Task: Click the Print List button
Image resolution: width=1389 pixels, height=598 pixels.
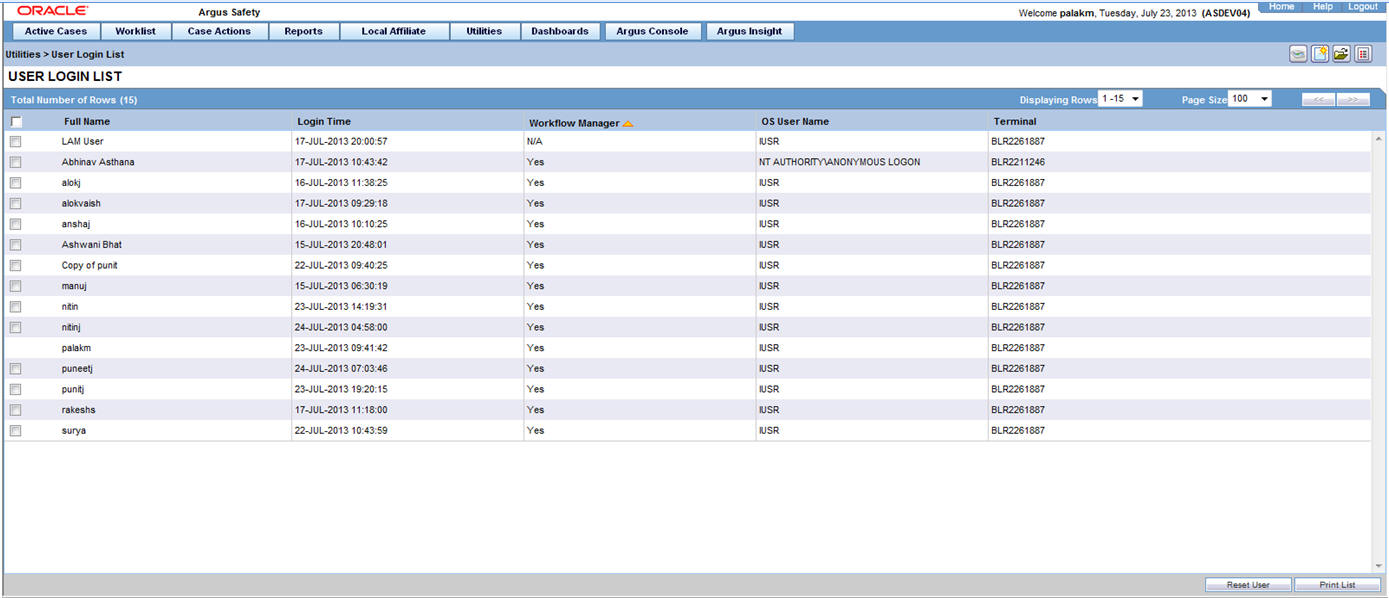Action: (x=1337, y=584)
